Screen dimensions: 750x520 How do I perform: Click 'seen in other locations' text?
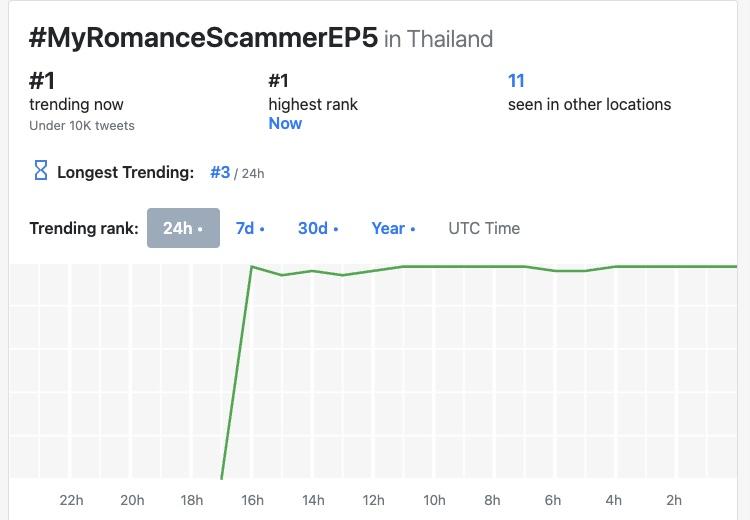[589, 104]
